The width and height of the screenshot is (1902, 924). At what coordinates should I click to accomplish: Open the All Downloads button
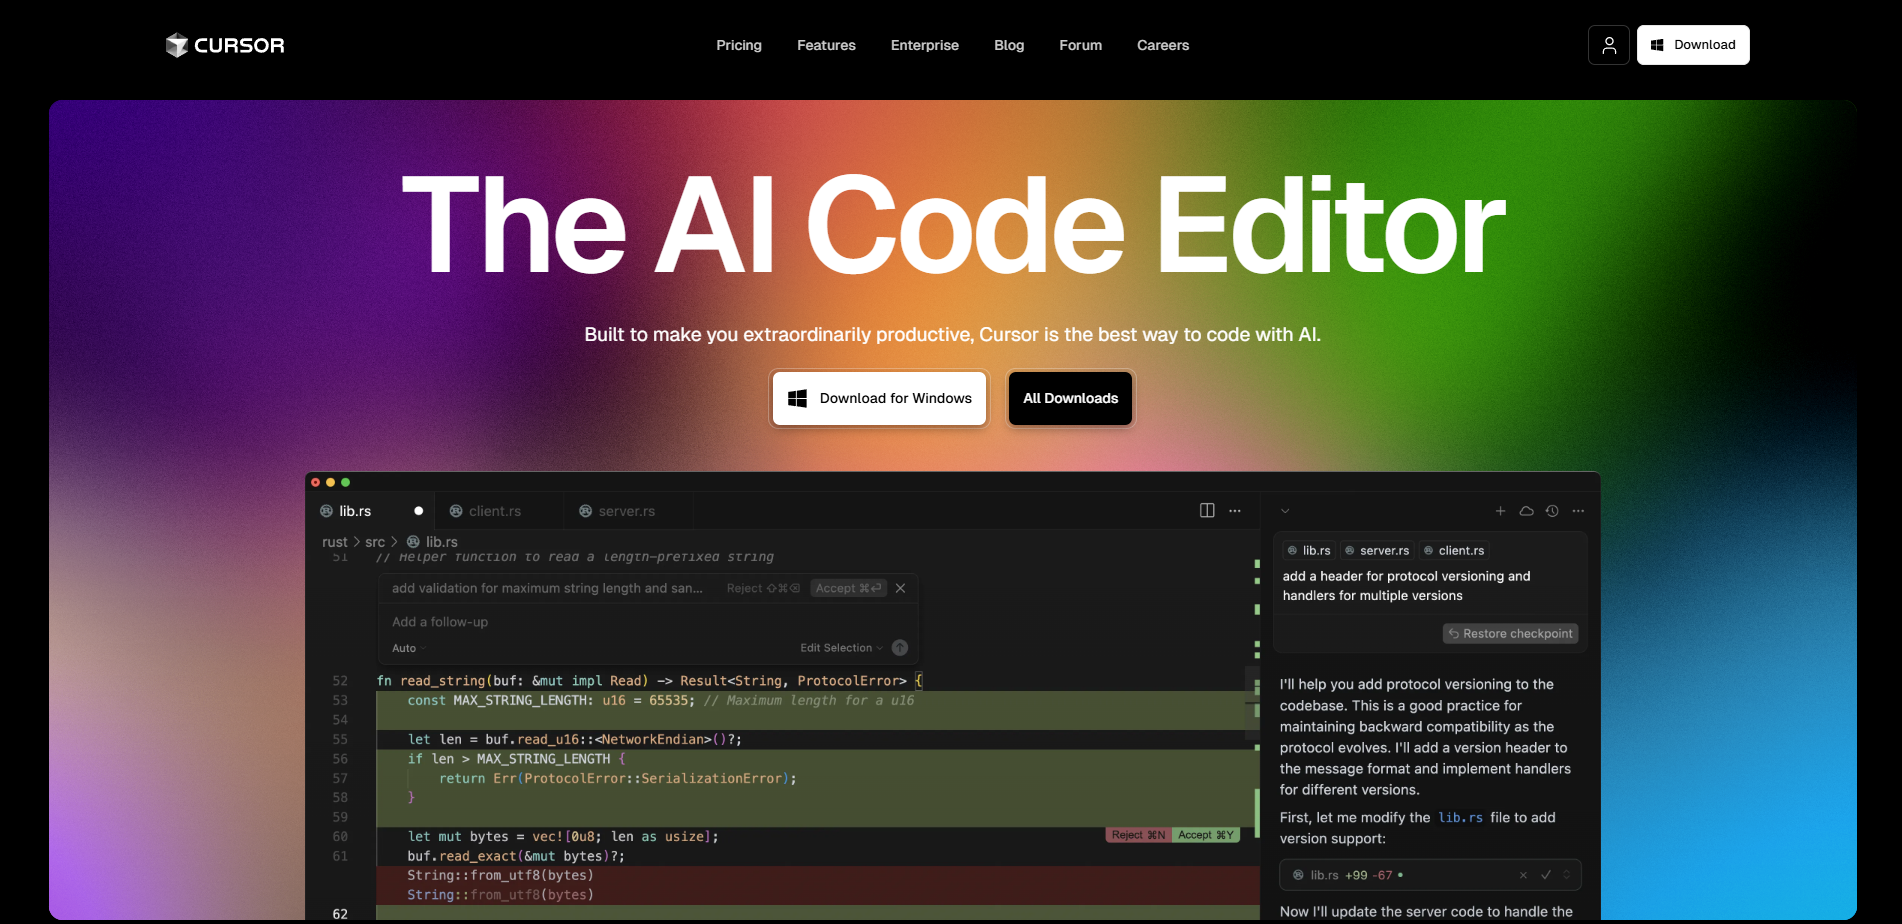click(x=1071, y=398)
